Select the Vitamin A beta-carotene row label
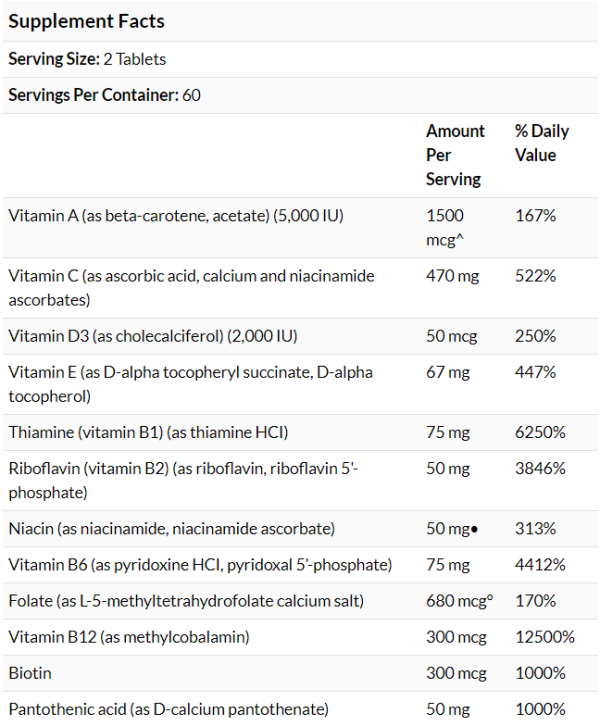 pos(176,216)
